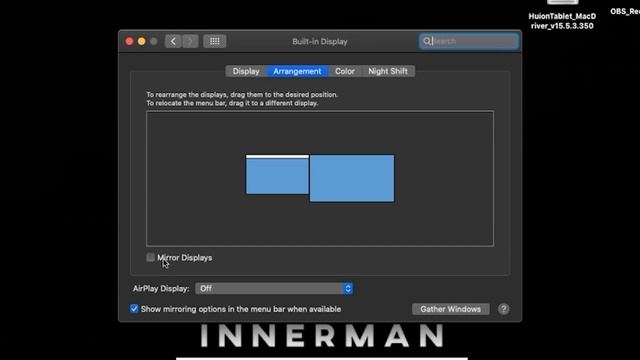Click the forward chevron navigation button

click(x=190, y=41)
